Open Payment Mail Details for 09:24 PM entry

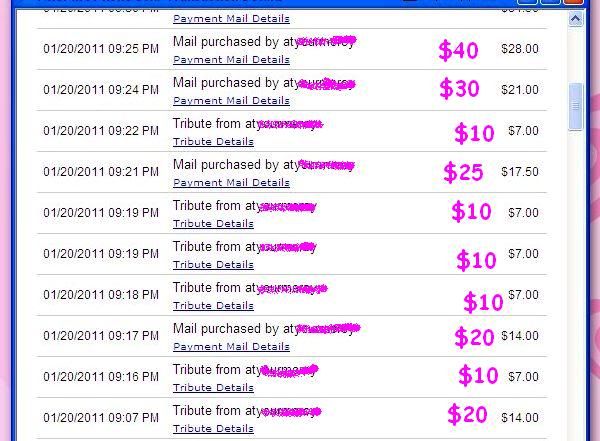click(231, 101)
